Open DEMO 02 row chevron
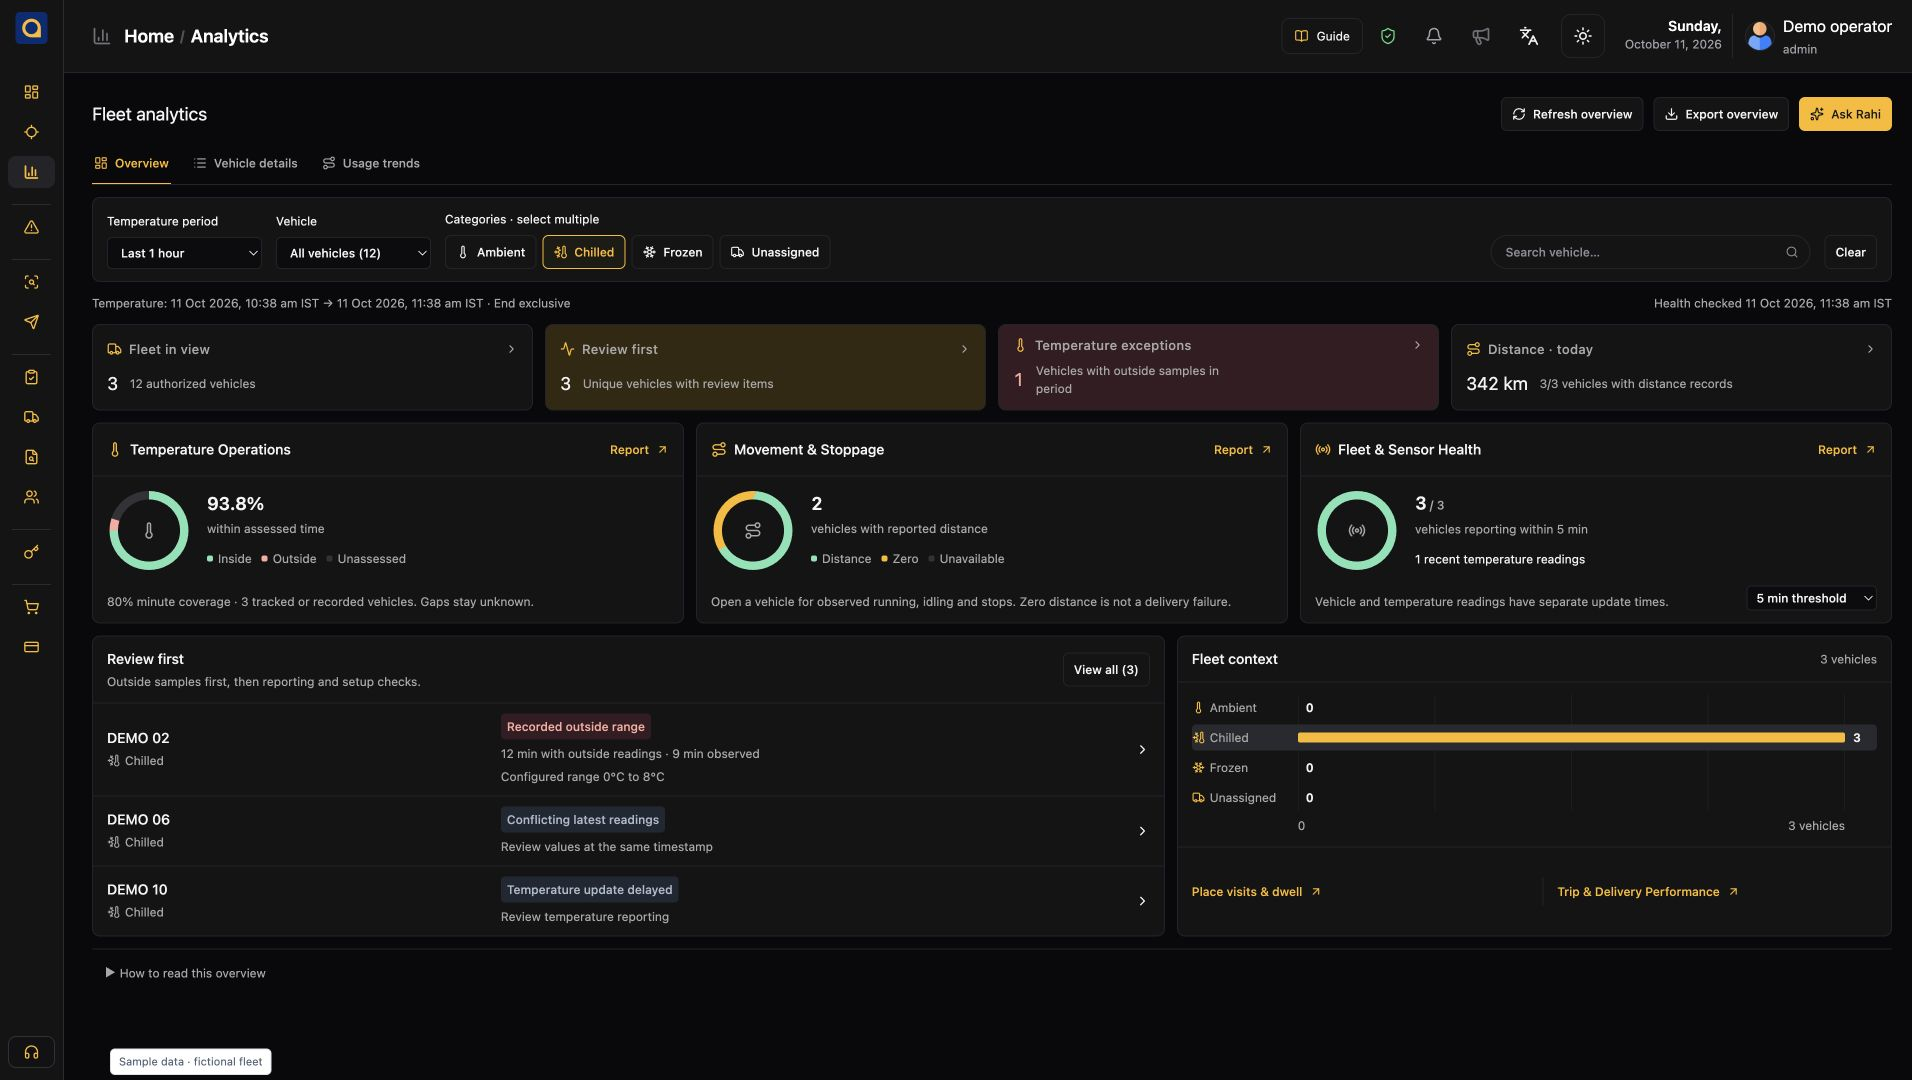This screenshot has width=1912, height=1080. 1142,750
